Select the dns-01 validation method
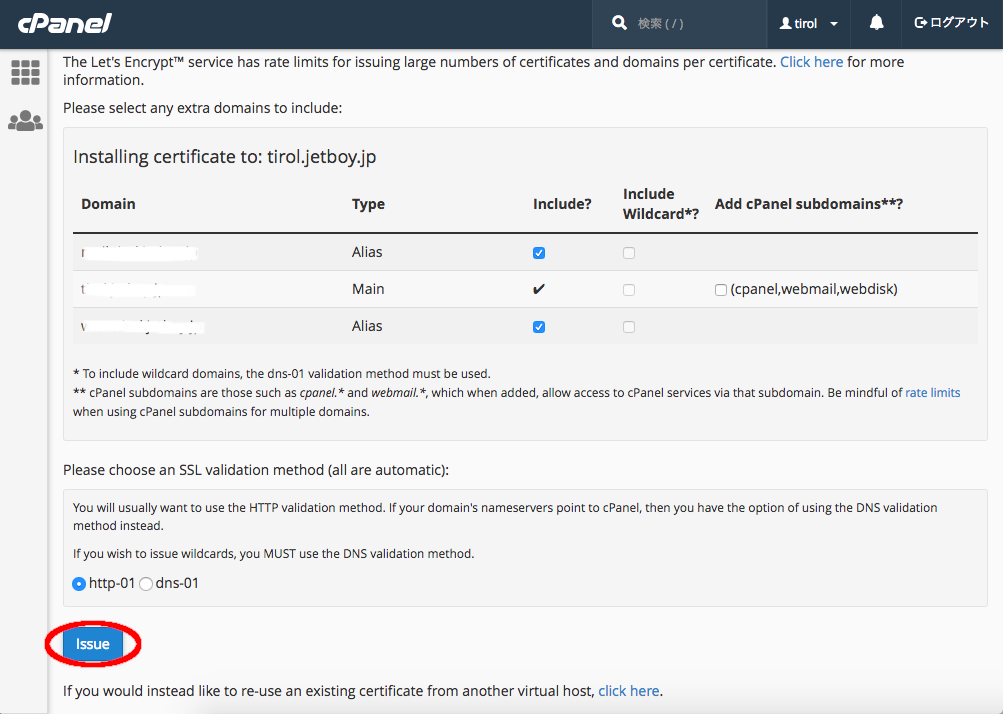 pos(146,584)
